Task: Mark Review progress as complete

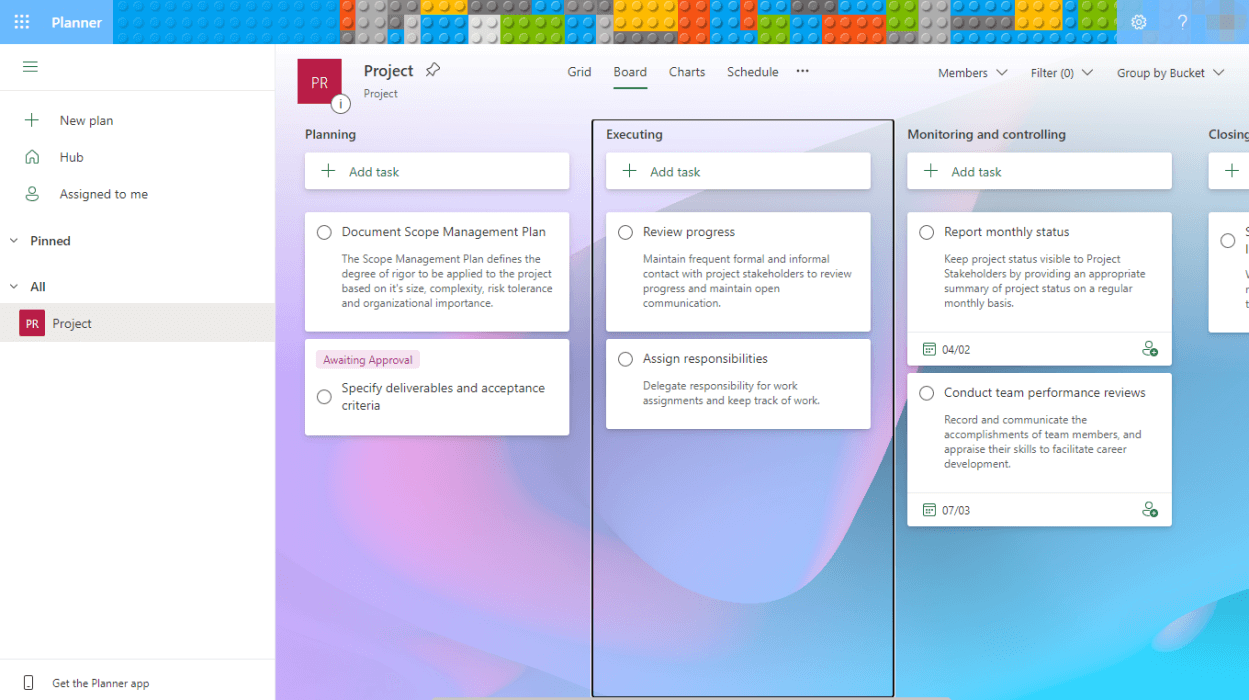Action: coord(626,231)
